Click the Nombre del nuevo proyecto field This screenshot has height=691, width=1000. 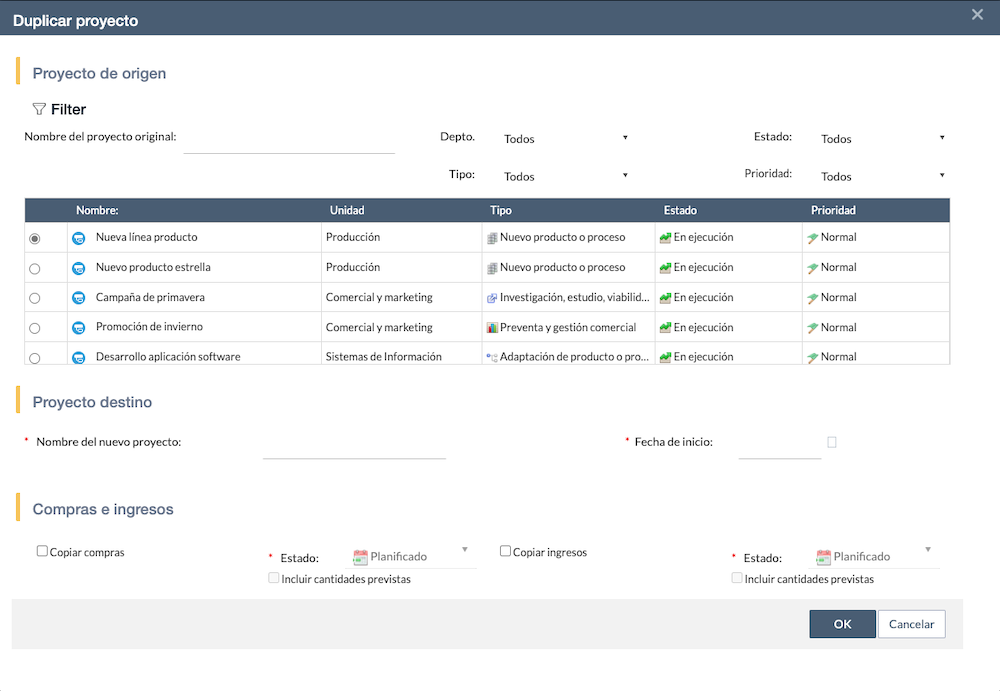tap(354, 446)
